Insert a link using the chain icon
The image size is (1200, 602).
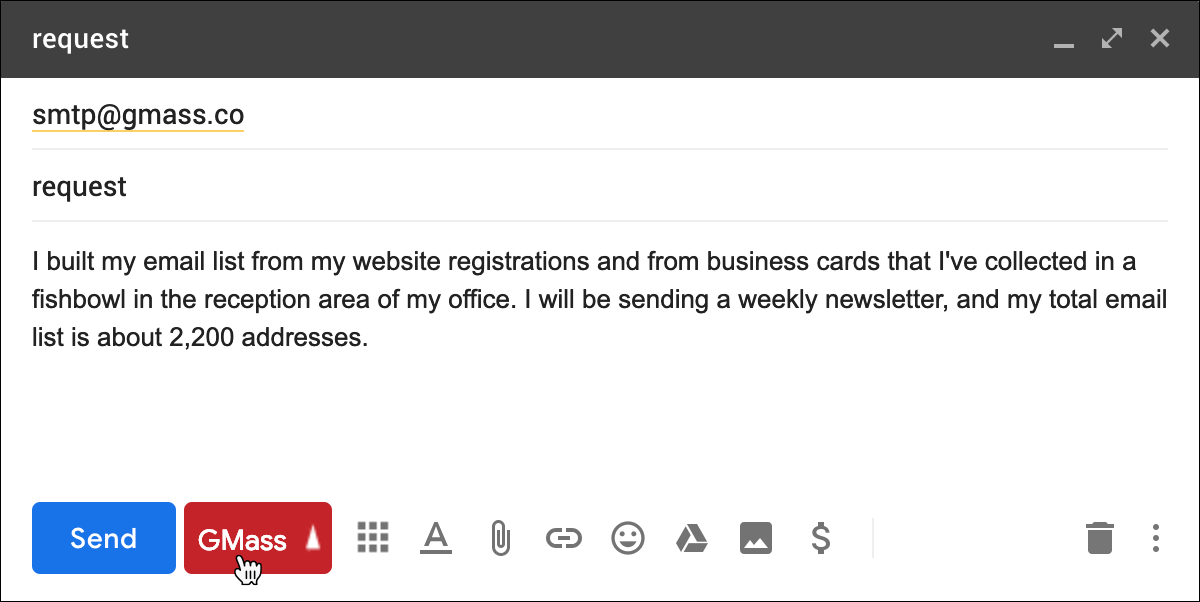564,538
